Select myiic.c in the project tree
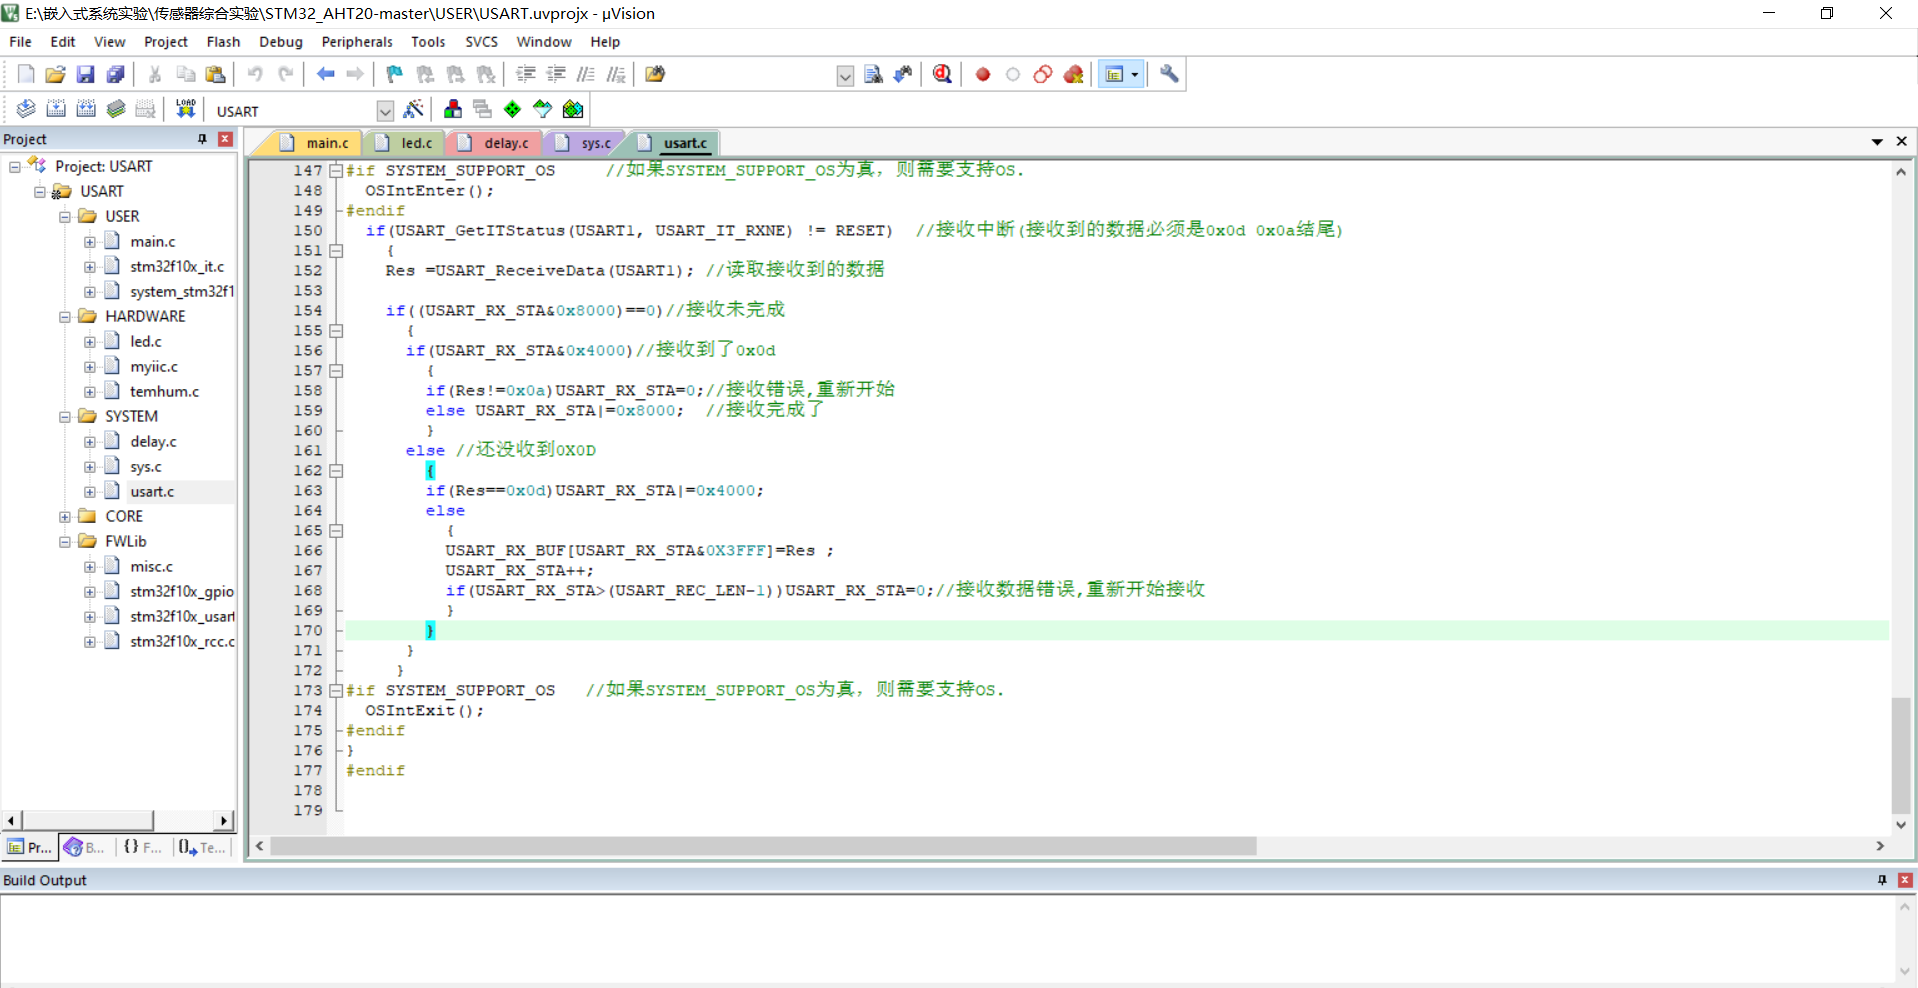This screenshot has height=988, width=1918. [x=154, y=367]
